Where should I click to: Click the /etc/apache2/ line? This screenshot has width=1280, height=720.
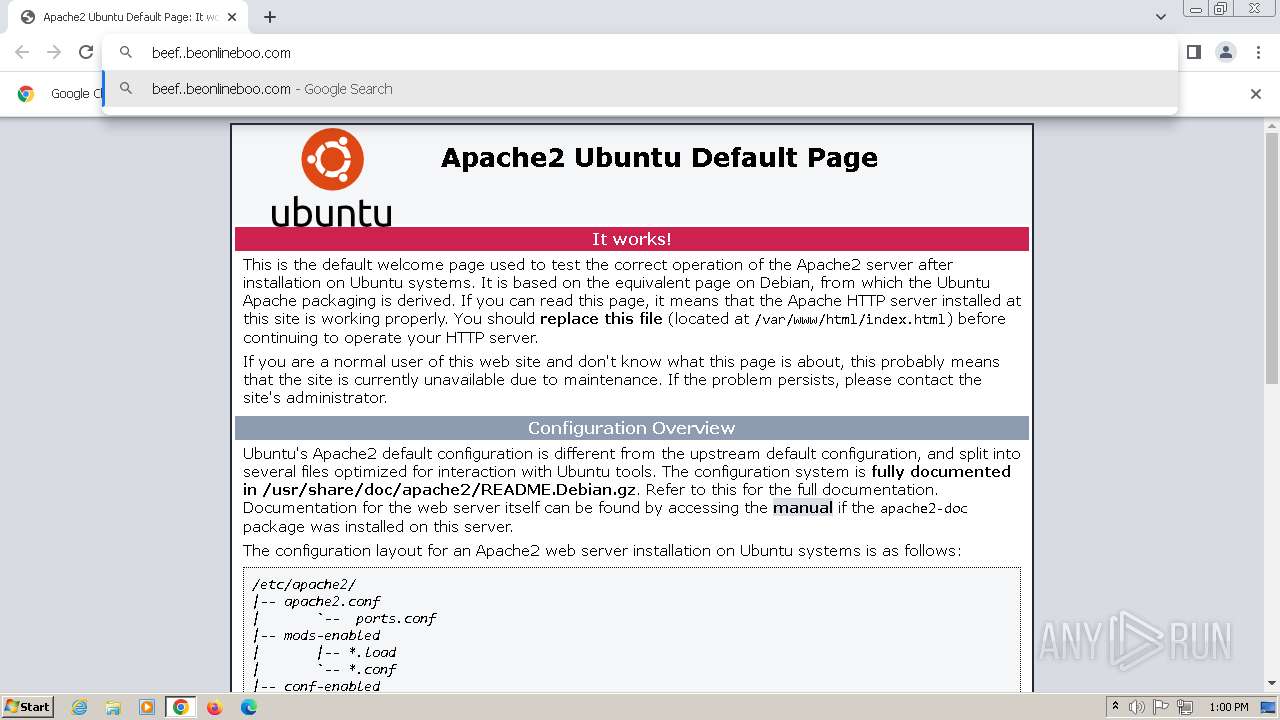pos(304,585)
